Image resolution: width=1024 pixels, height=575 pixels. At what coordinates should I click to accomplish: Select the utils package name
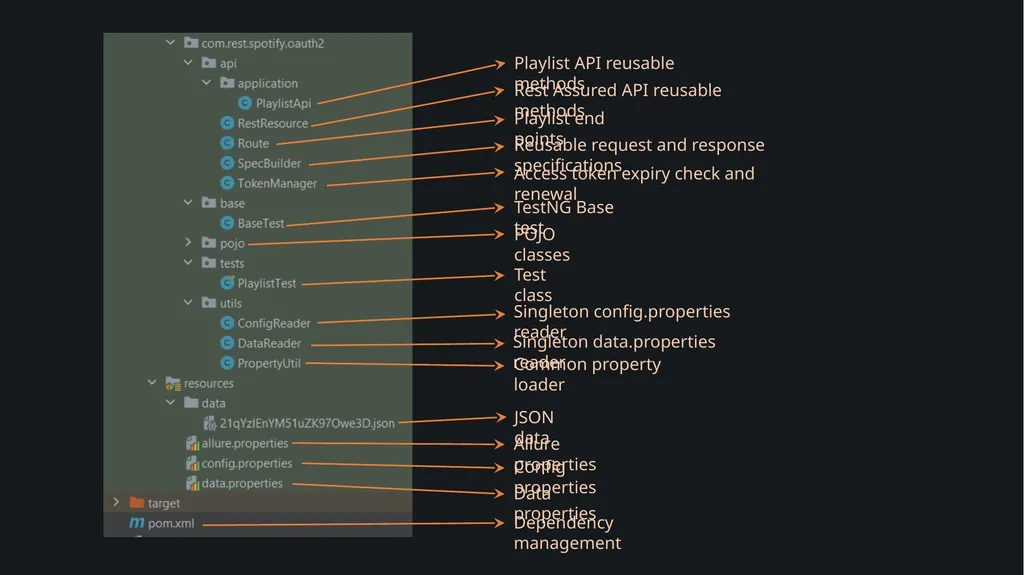[x=231, y=303]
